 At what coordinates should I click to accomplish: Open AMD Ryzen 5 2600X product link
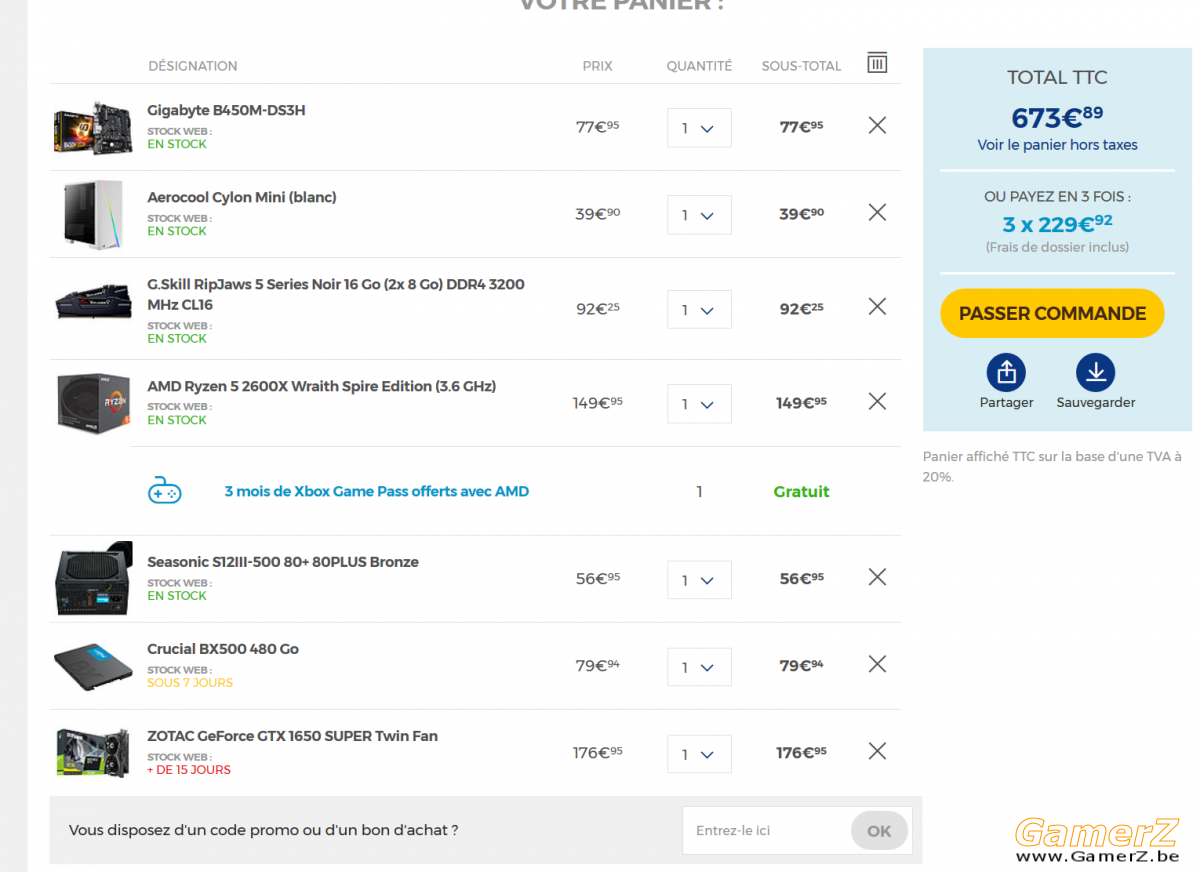click(x=322, y=386)
